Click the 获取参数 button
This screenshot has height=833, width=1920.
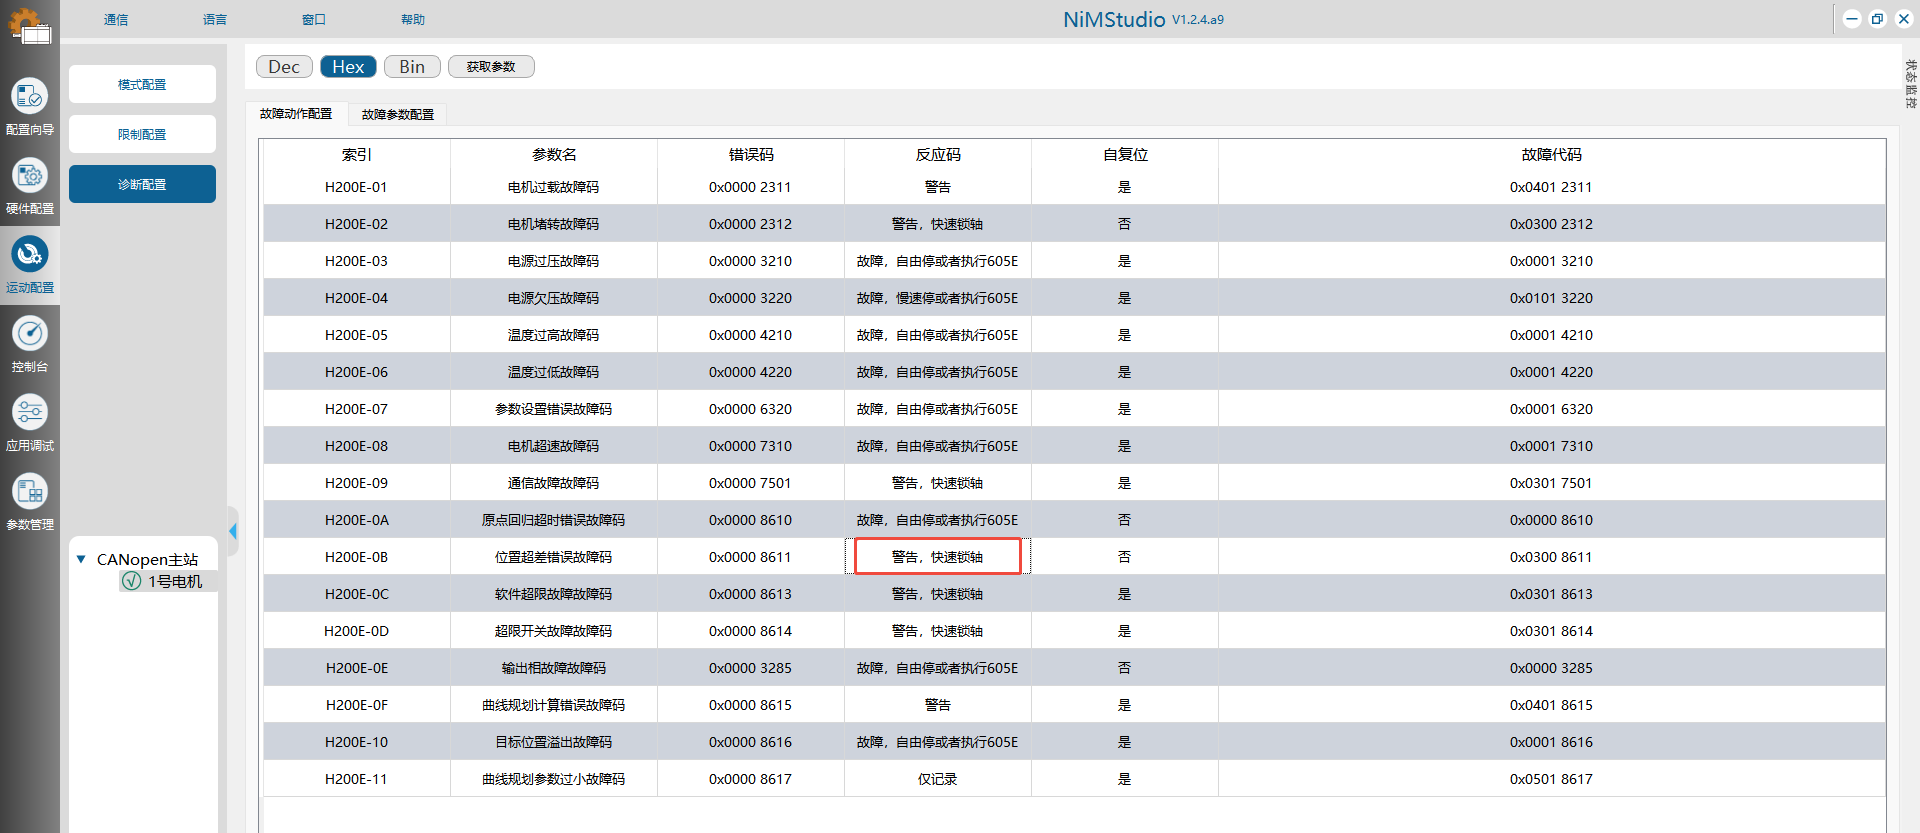(x=491, y=67)
